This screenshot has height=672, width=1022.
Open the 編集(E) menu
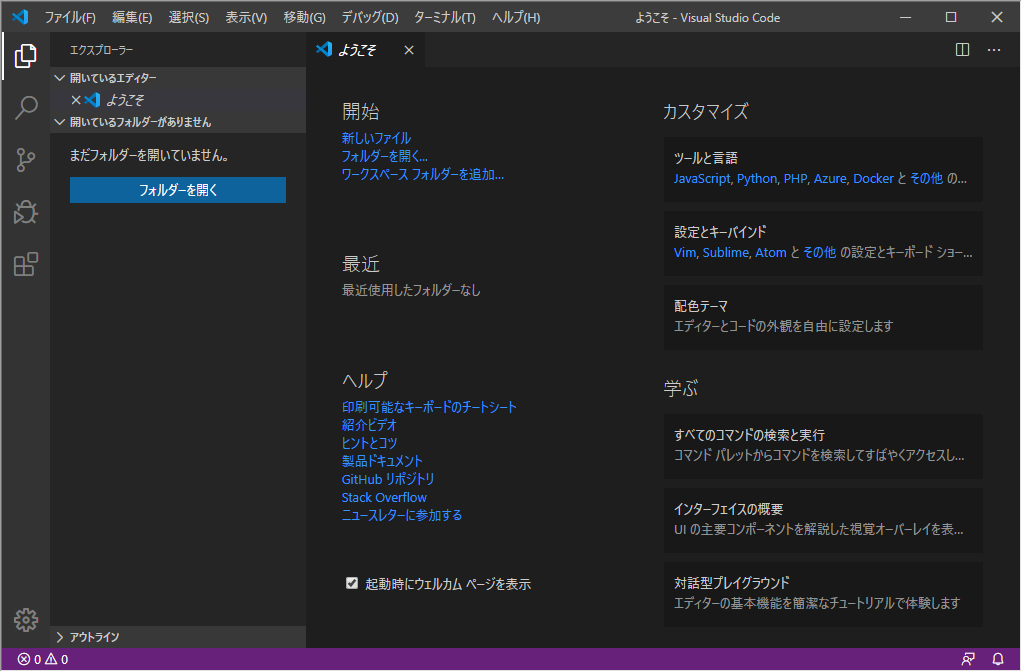tap(132, 18)
